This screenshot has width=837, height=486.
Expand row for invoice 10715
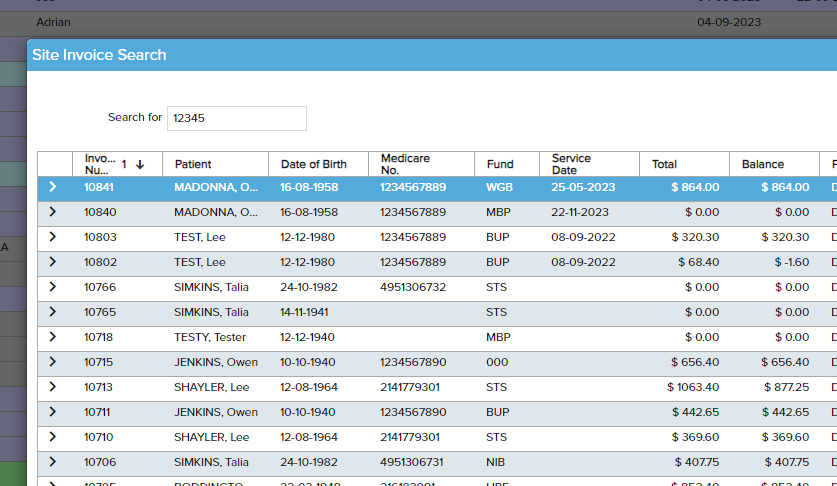[52, 362]
